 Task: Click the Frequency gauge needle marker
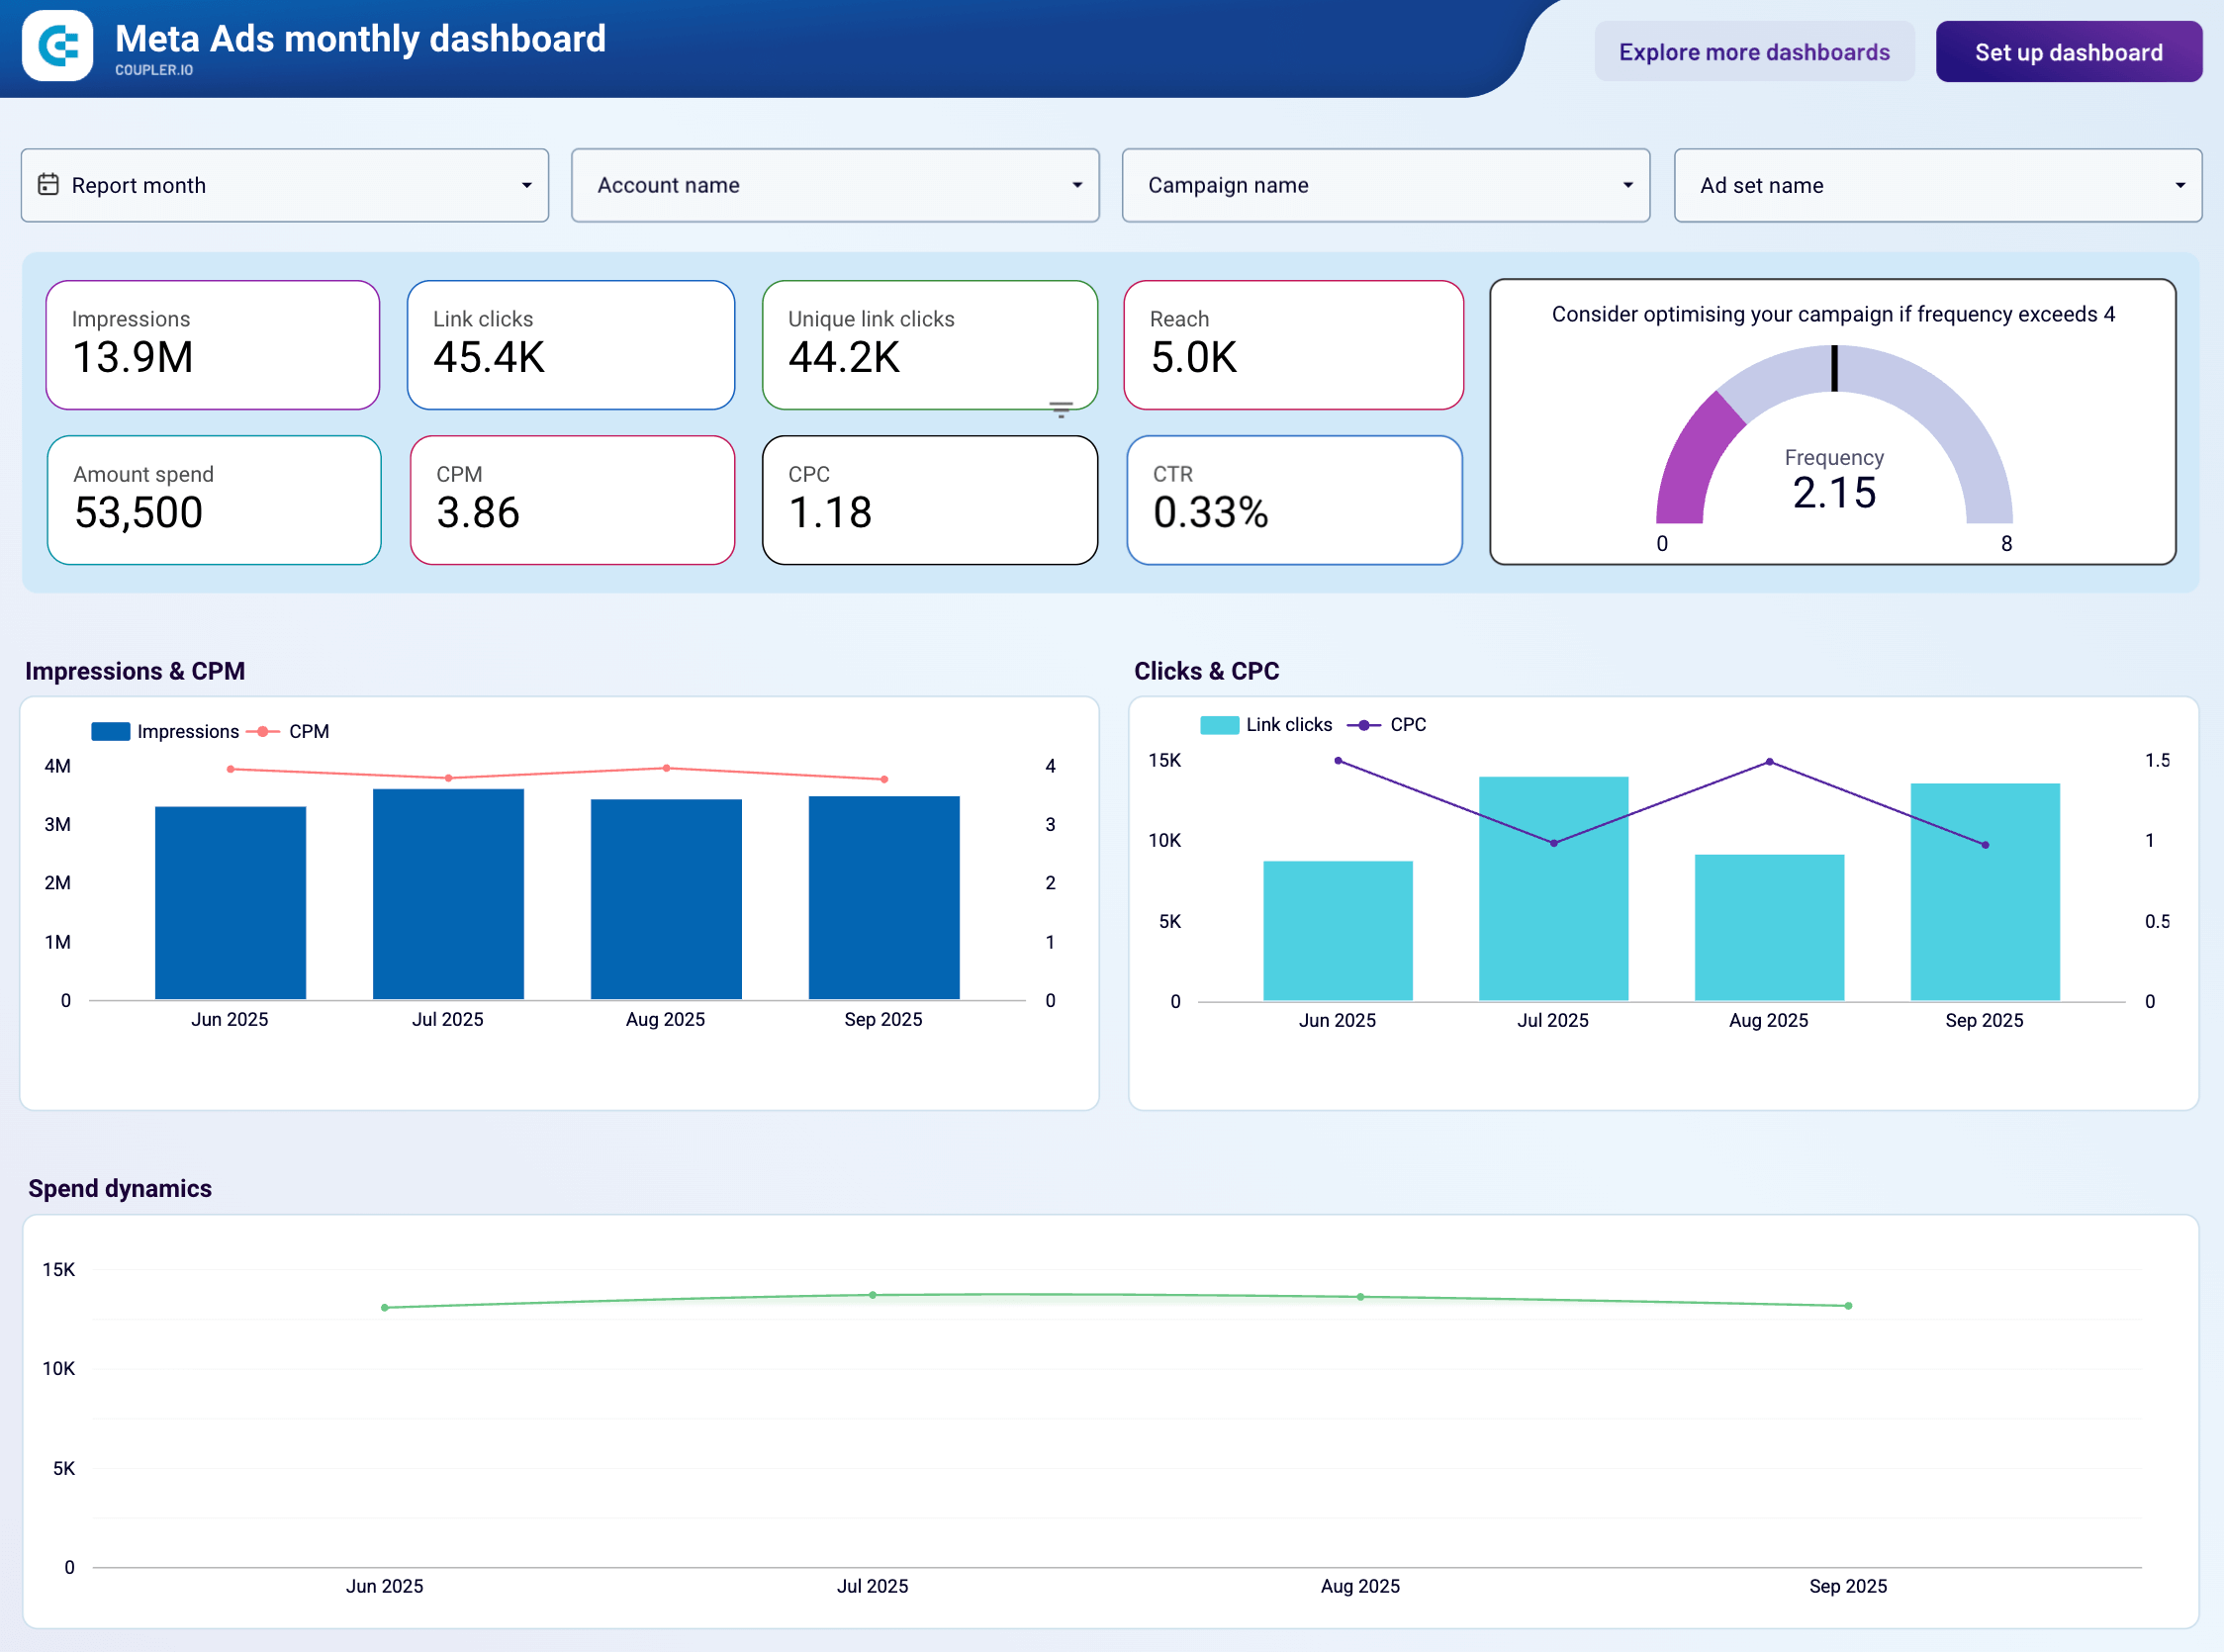1833,368
